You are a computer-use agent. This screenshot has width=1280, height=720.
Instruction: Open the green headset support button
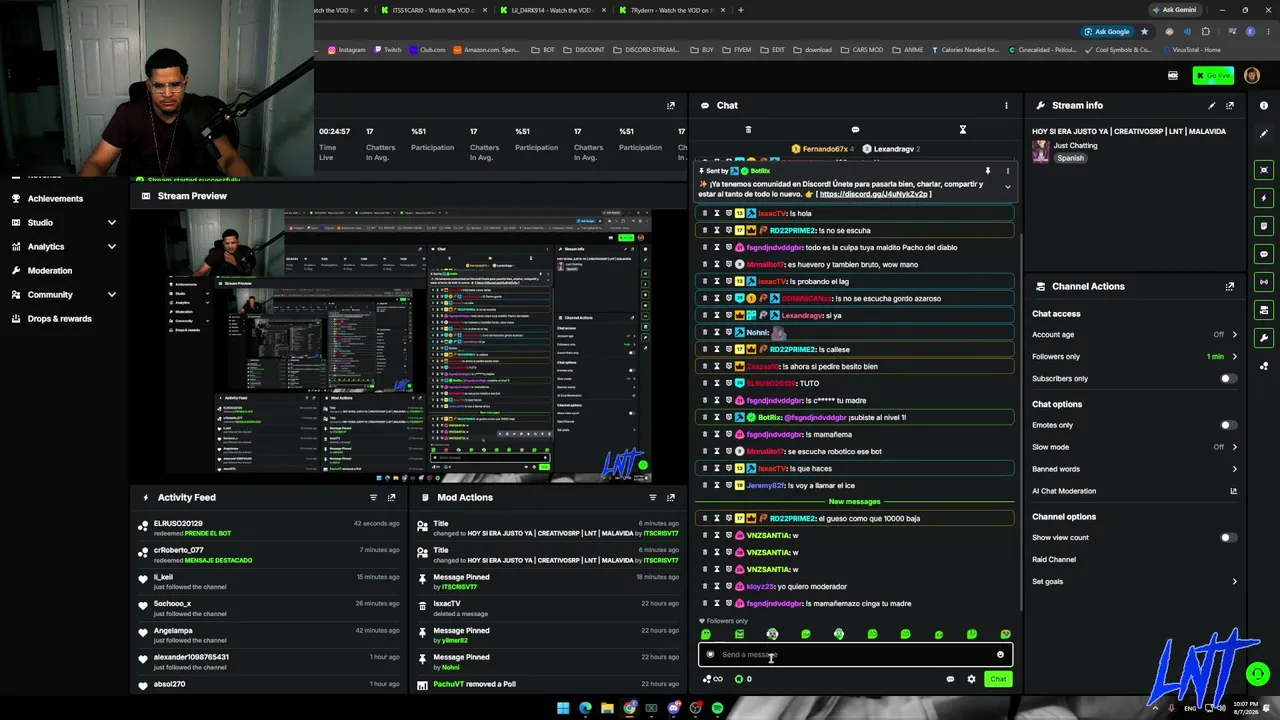point(1258,674)
